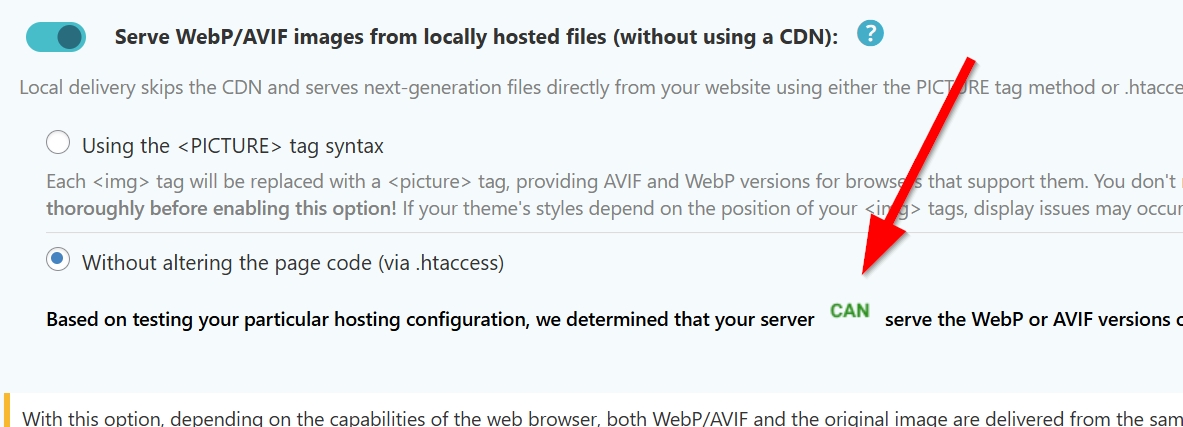Toggle the Serve WebP/AVIF images switch
The height and width of the screenshot is (427, 1183).
point(56,37)
